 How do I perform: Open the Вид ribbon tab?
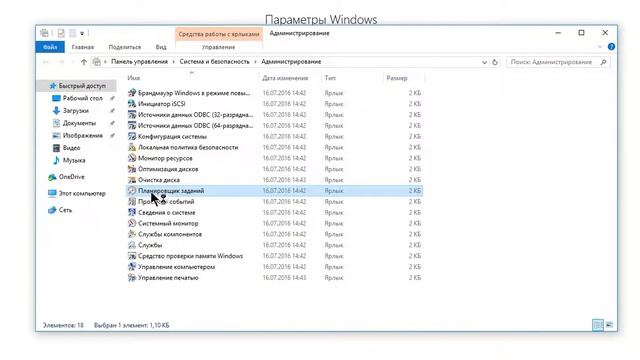(161, 47)
